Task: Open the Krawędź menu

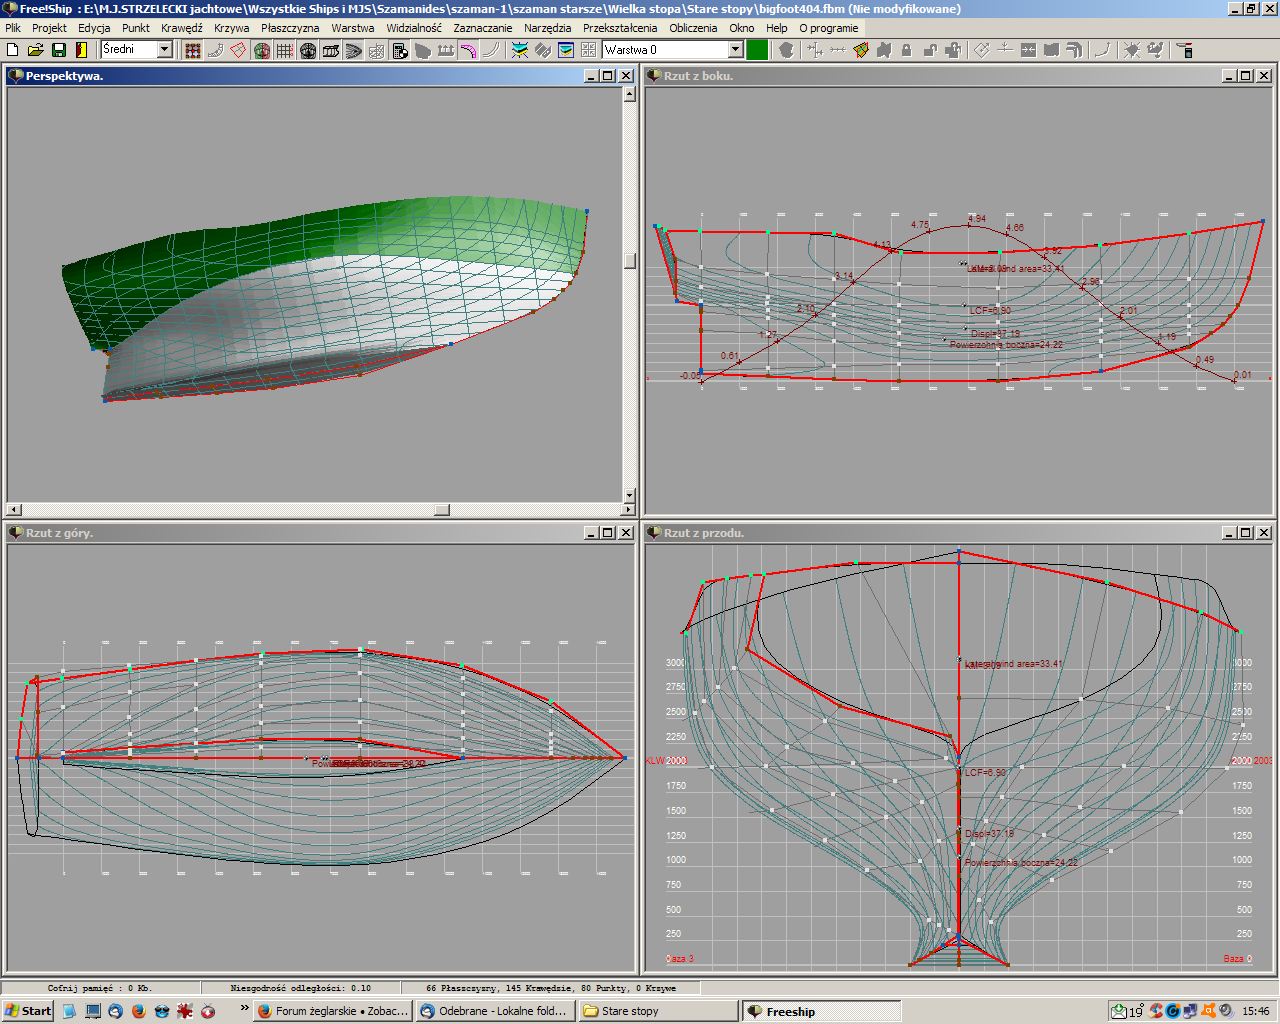Action: click(180, 28)
